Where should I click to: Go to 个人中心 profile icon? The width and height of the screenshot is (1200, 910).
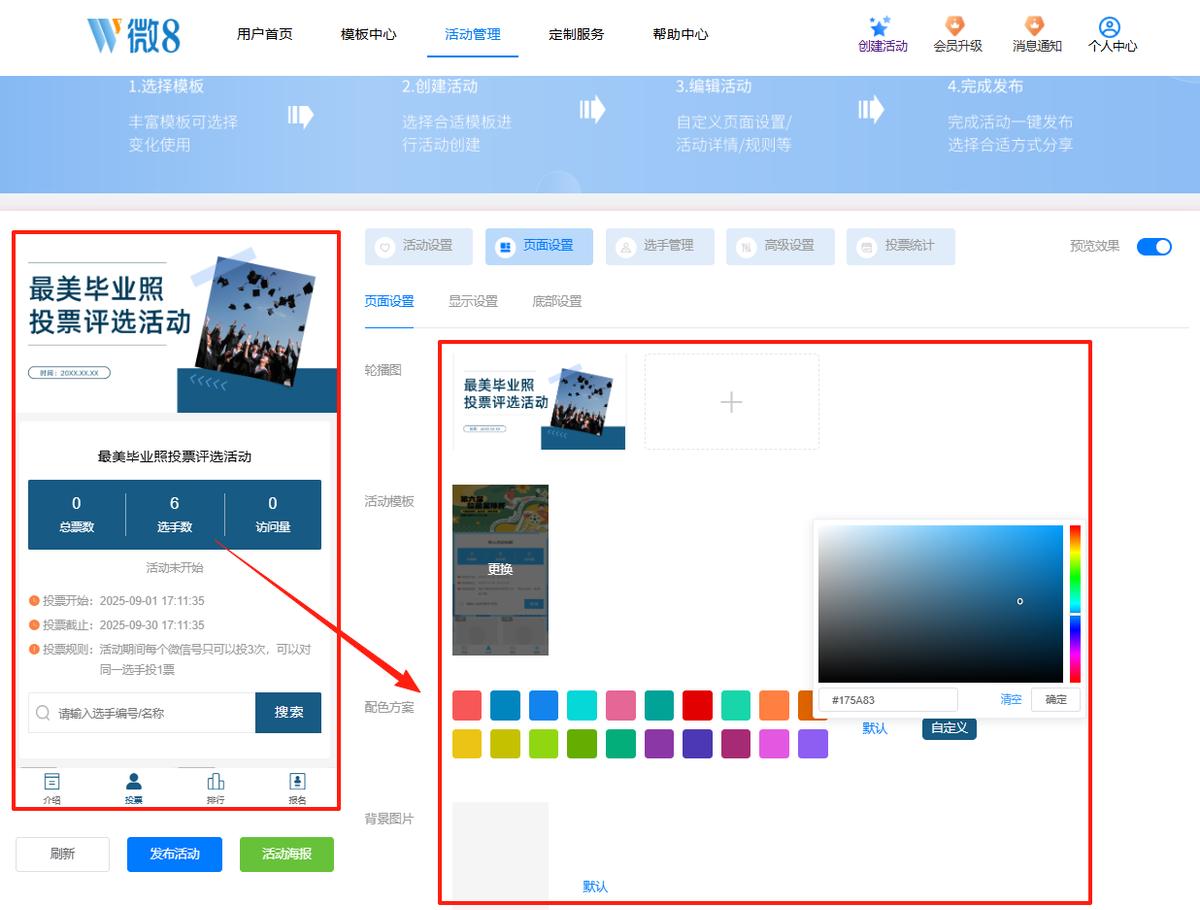pos(1110,27)
